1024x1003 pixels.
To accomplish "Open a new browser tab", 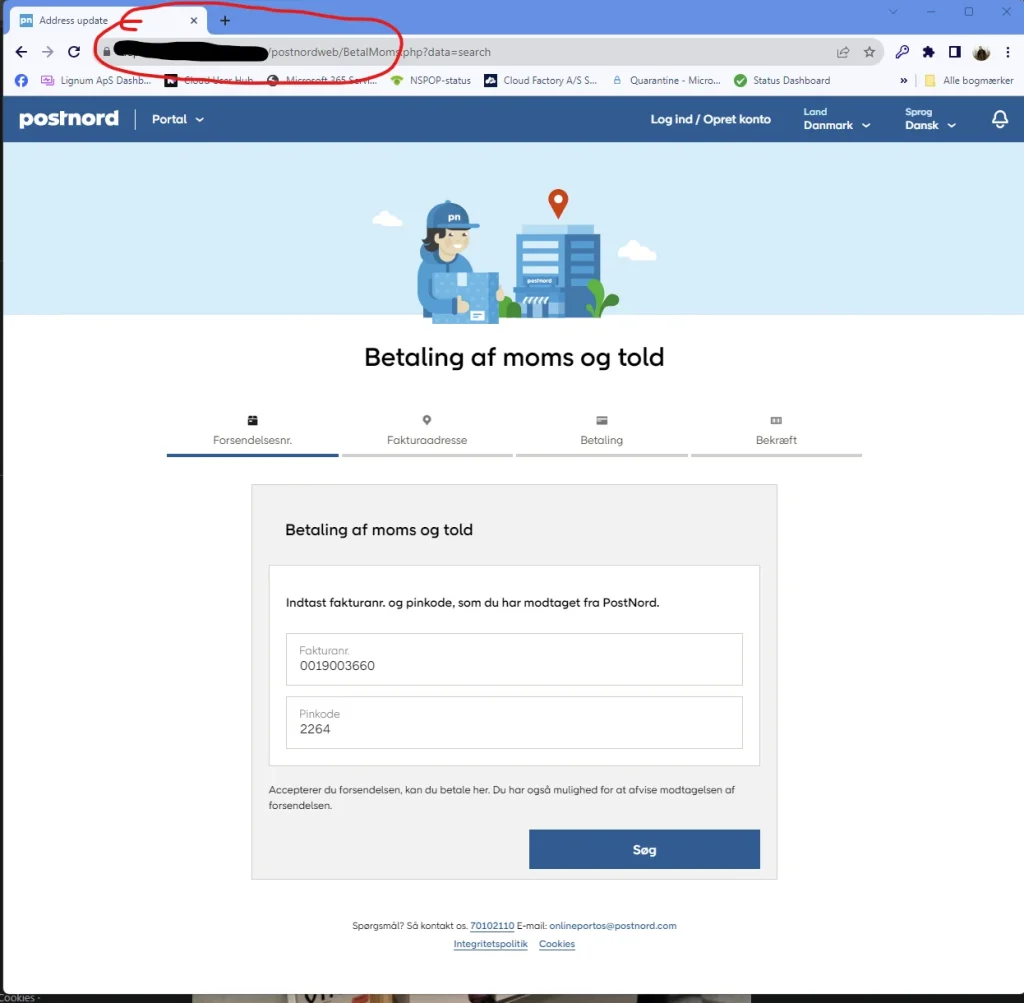I will (225, 20).
